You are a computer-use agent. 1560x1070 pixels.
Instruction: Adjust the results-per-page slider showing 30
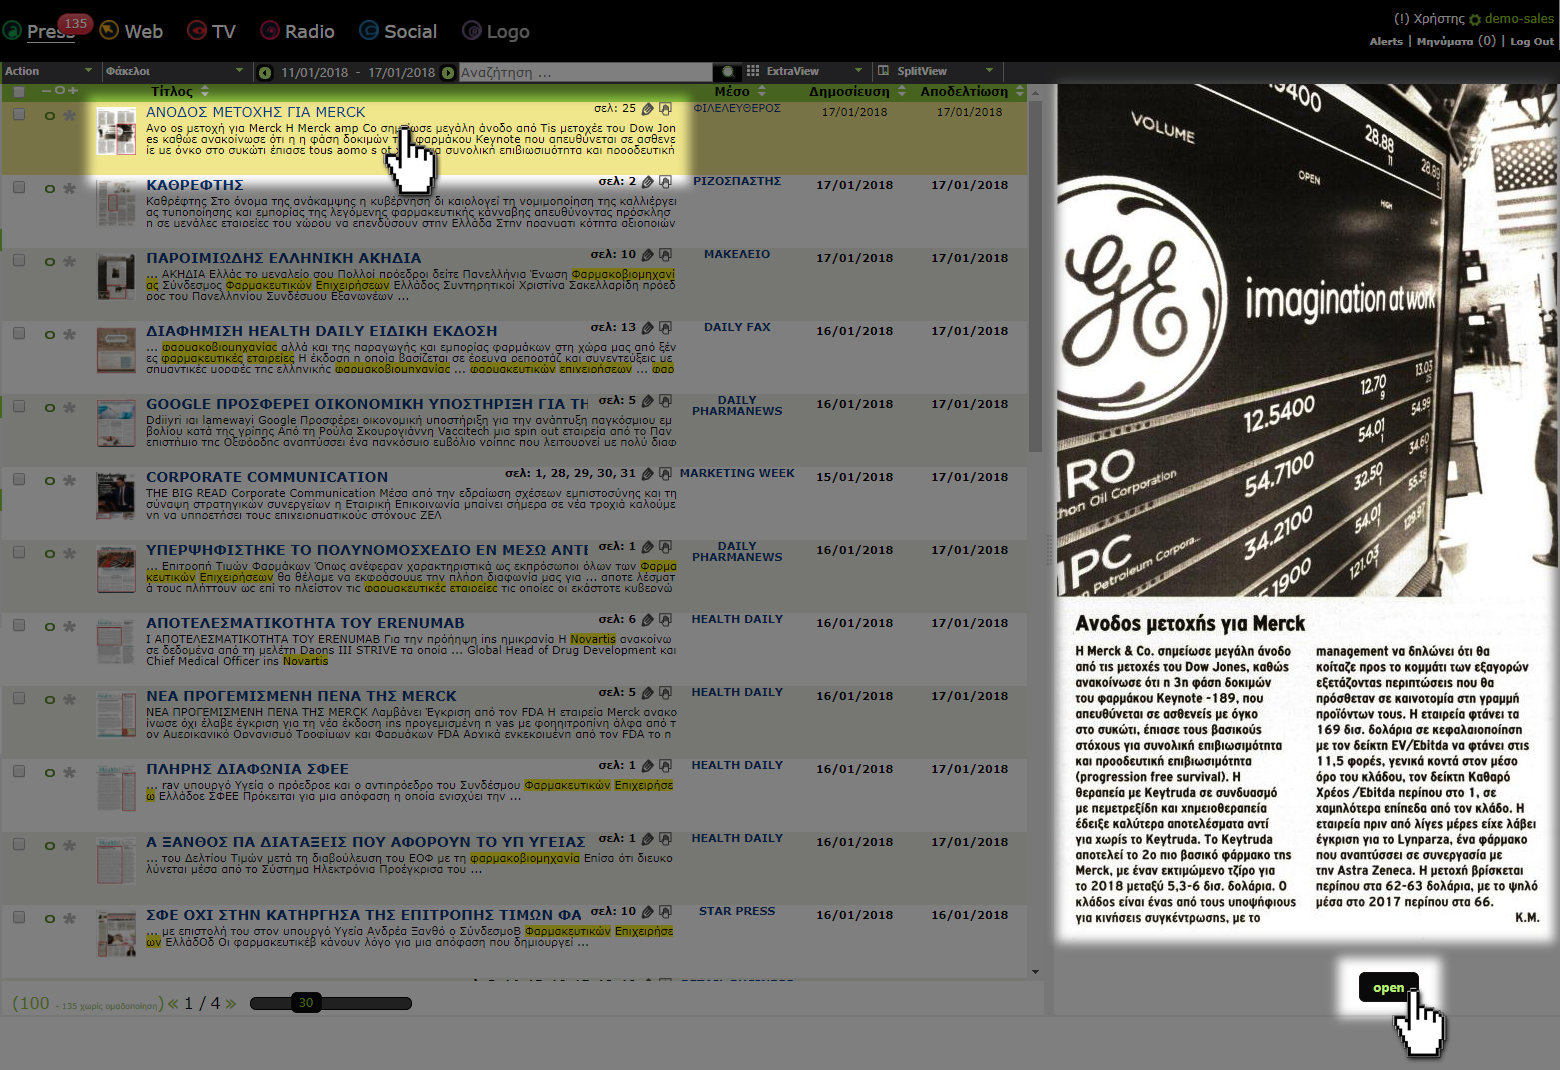pos(306,1002)
